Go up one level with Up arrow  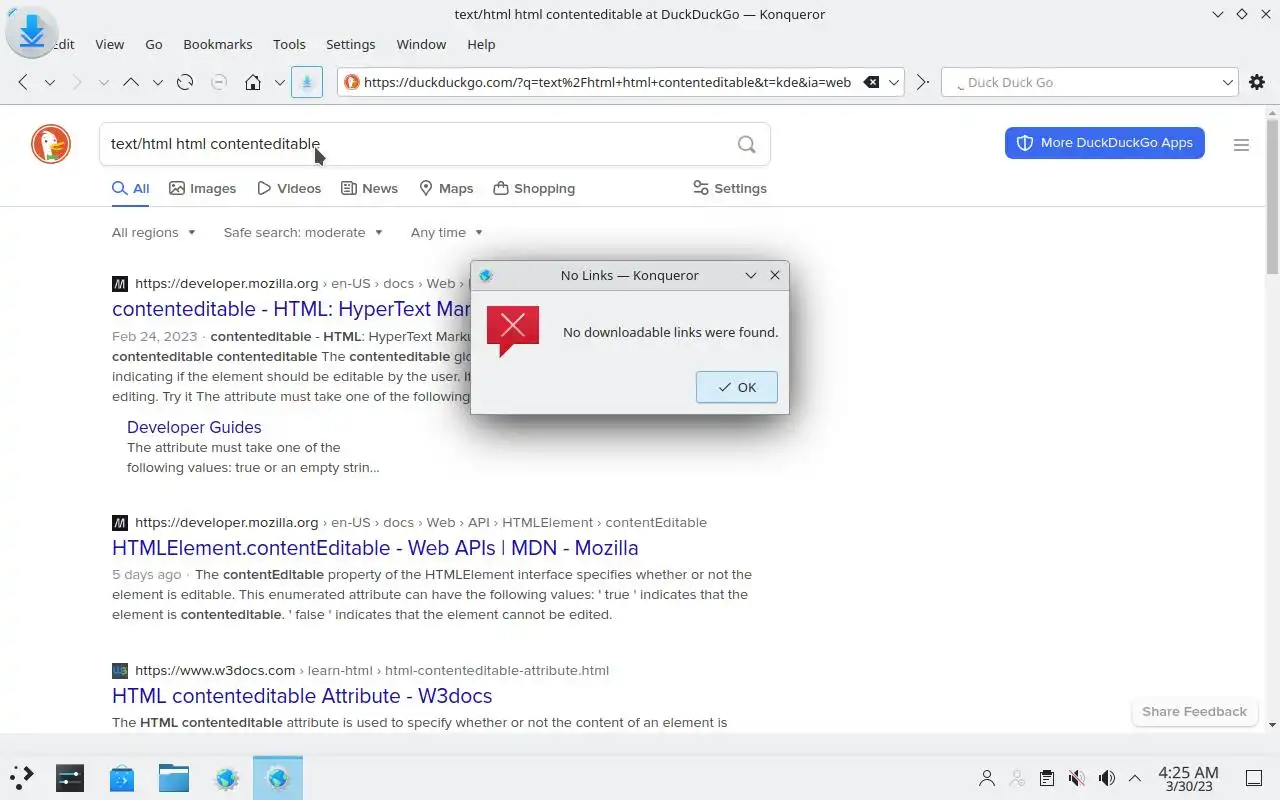coord(131,83)
